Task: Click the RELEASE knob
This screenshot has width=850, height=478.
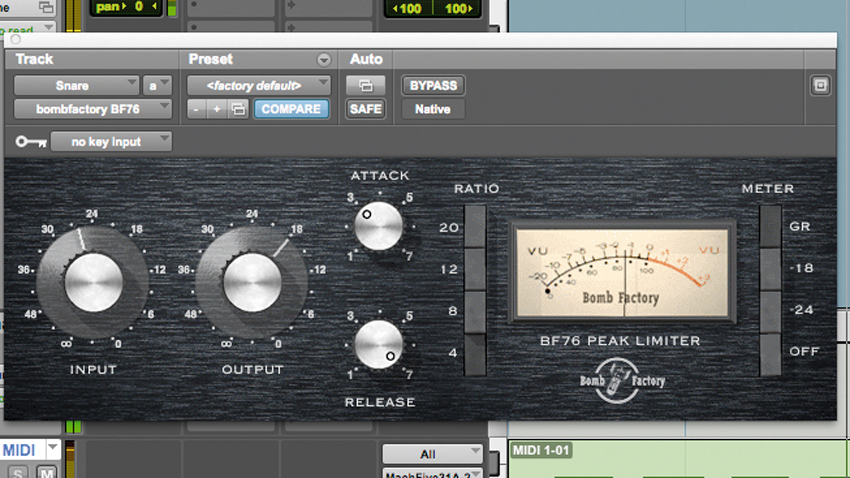Action: point(379,345)
